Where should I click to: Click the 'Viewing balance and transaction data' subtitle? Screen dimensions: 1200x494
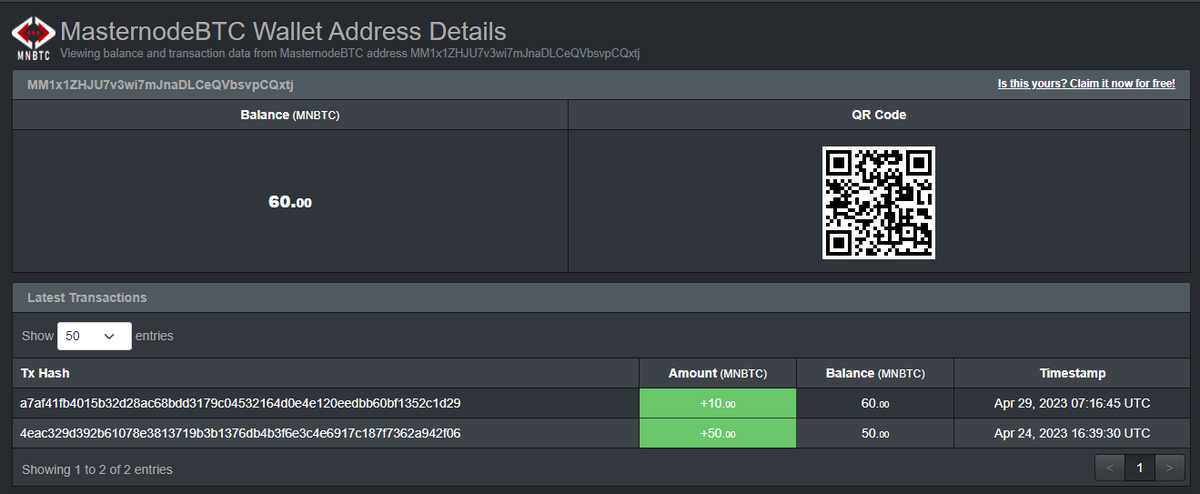[x=350, y=53]
